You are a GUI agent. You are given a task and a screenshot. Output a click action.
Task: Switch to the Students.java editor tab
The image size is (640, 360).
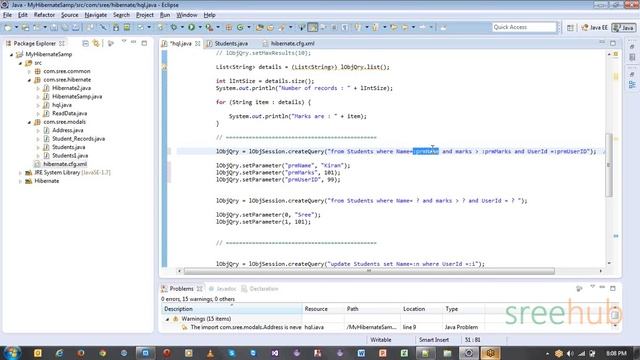tap(228, 43)
